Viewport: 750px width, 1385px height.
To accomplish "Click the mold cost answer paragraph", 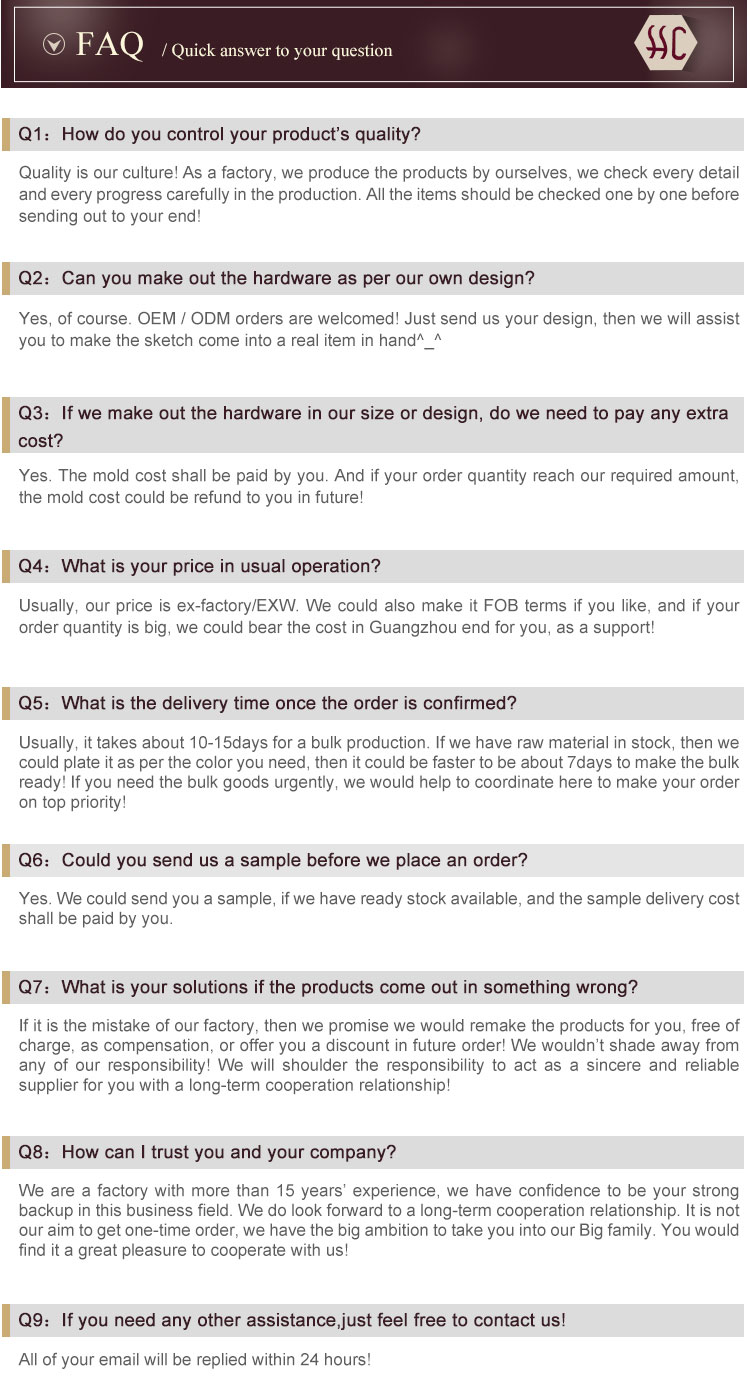I will click(x=378, y=486).
